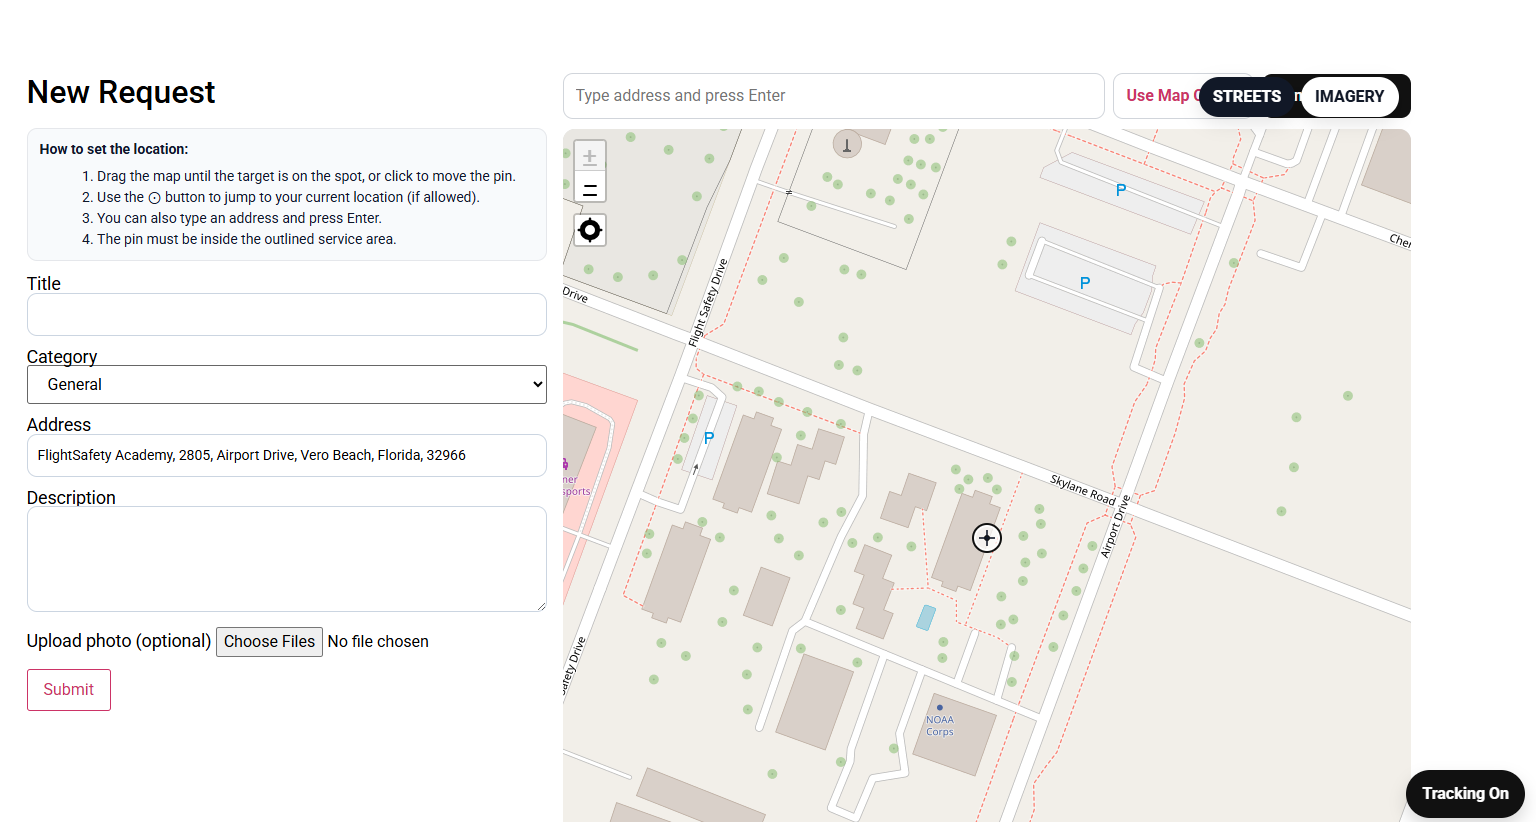Click the parking icon near Flight Safety Drive
This screenshot has height=822, width=1536.
coord(709,438)
